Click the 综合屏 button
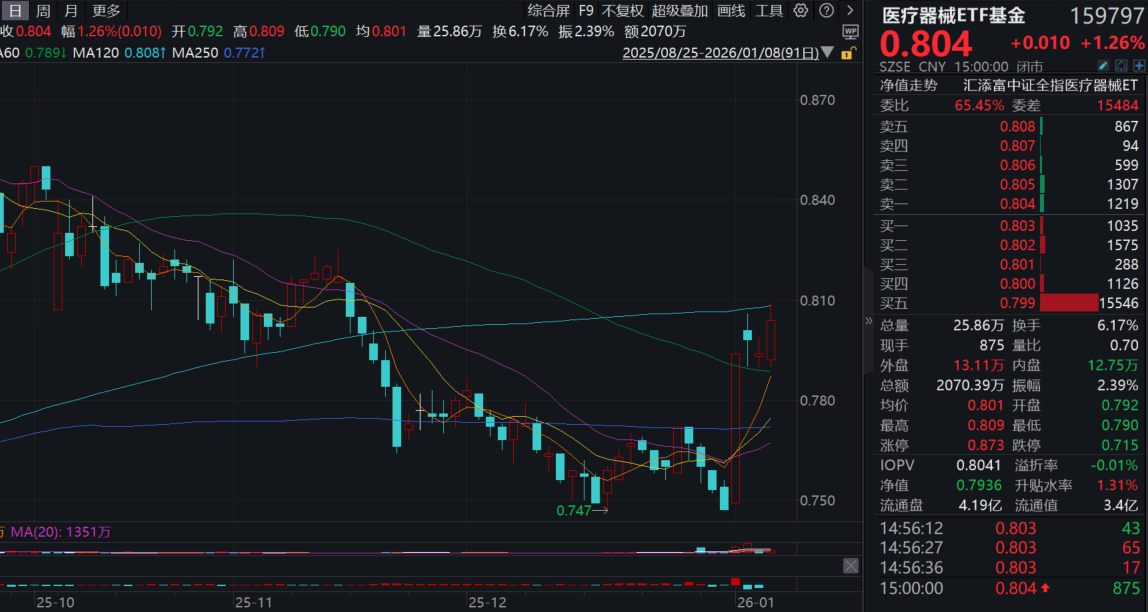 pos(548,11)
